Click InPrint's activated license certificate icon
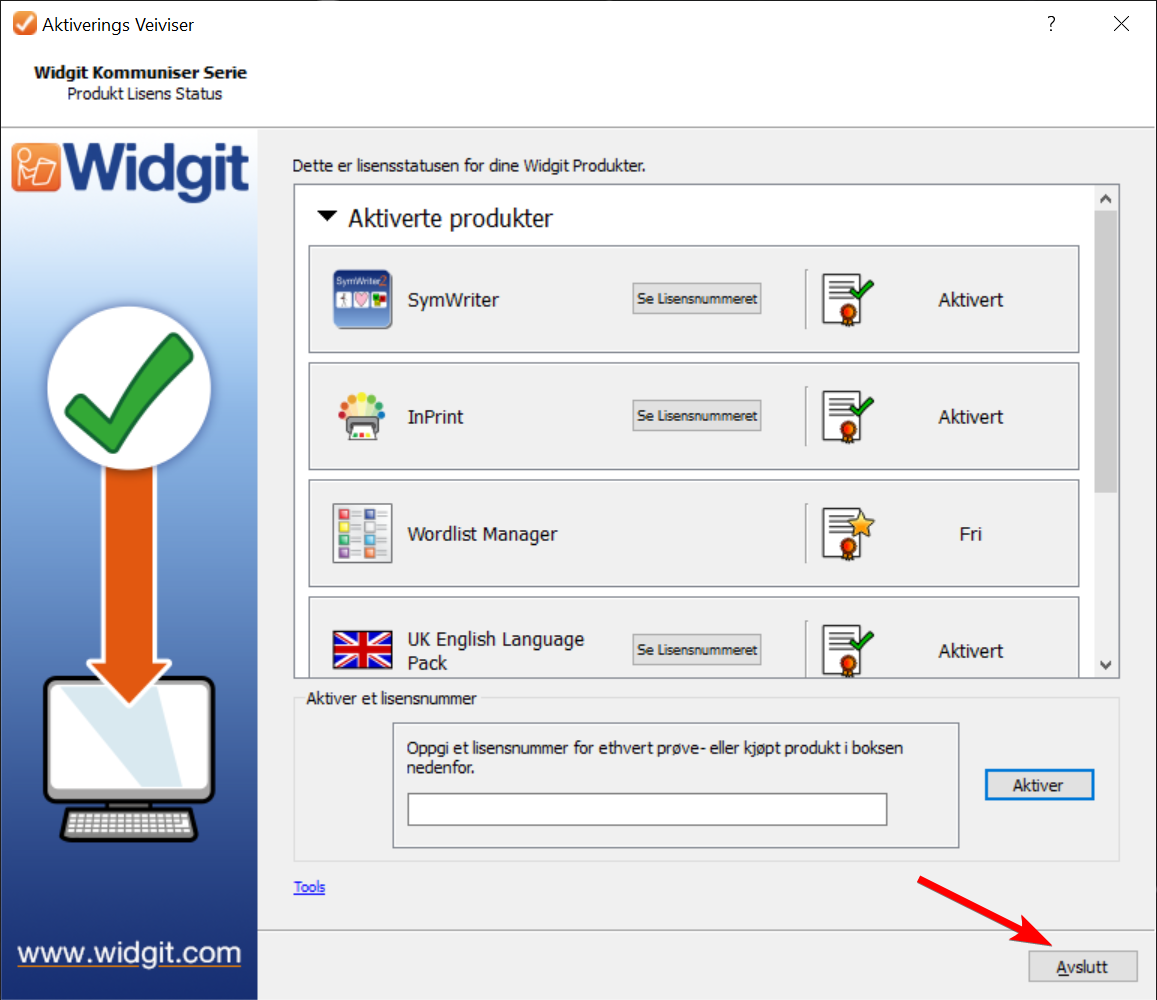This screenshot has width=1157, height=1000. pos(847,416)
